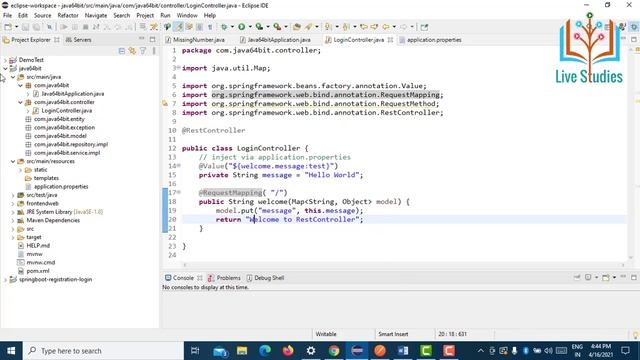Viewport: 640px width, 360px height.
Task: Open the Servers view tab
Action: pyautogui.click(x=78, y=40)
